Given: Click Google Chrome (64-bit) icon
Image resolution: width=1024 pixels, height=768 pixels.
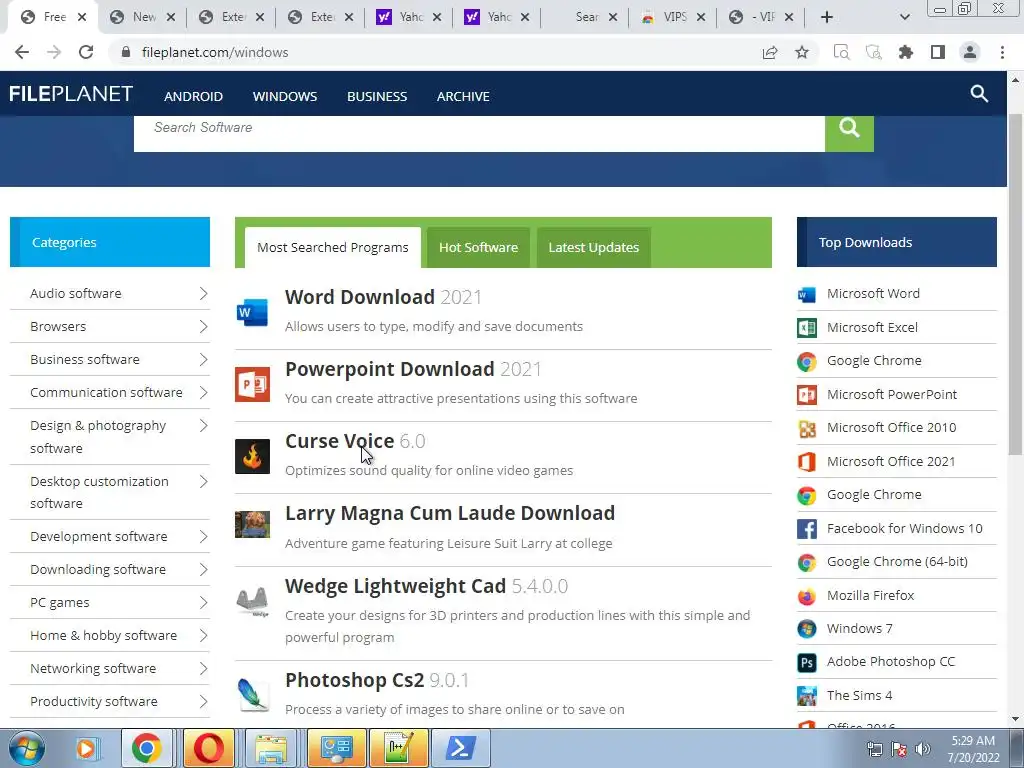Looking at the screenshot, I should tap(807, 562).
